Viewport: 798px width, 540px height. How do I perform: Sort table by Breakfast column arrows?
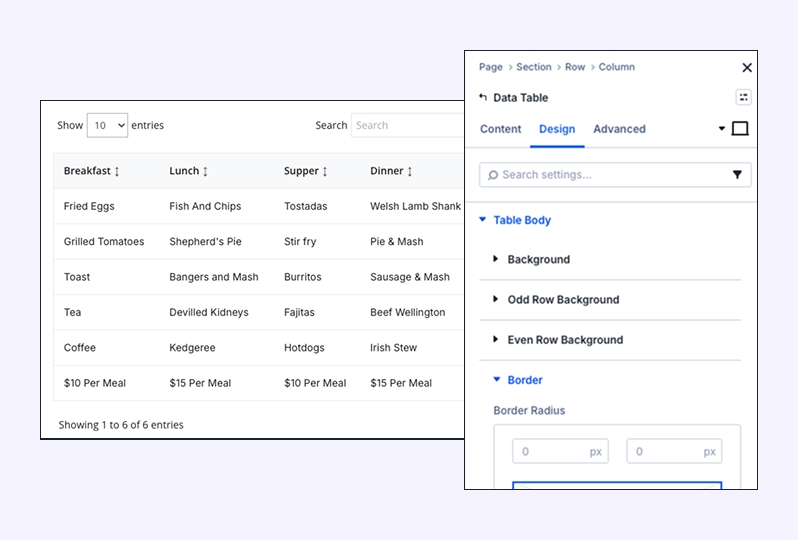click(x=117, y=172)
